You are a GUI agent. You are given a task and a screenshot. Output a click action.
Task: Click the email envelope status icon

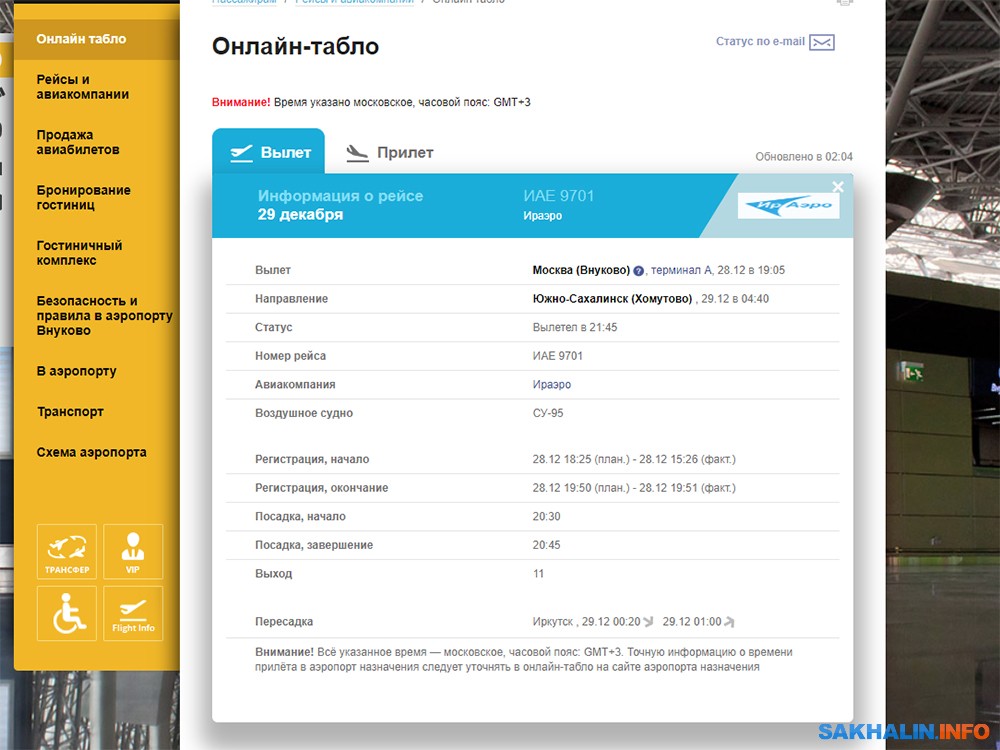point(822,42)
